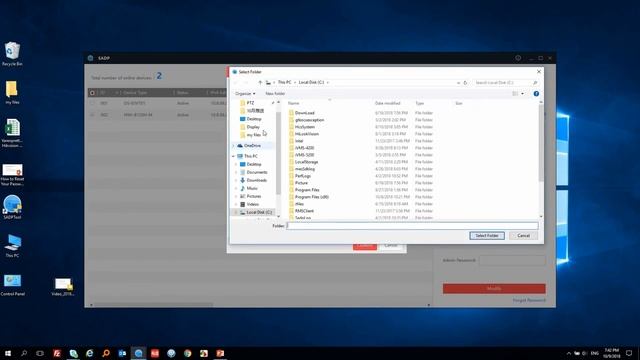Open Outlook from the taskbar
The height and width of the screenshot is (360, 640).
coord(122,353)
